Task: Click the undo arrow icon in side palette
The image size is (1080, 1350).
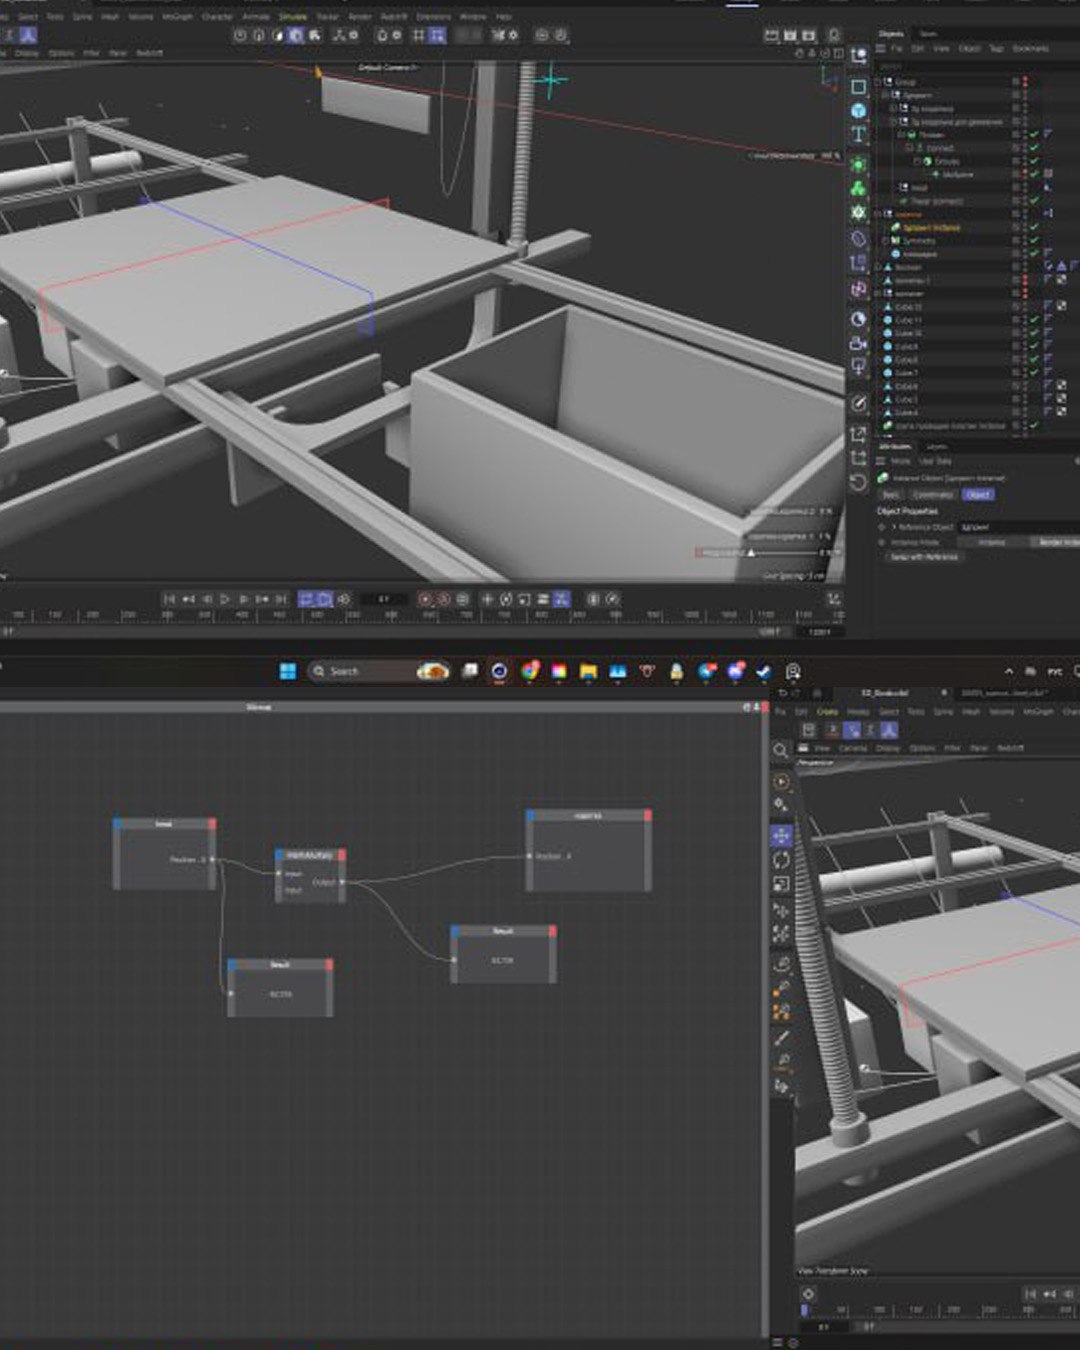Action: point(858,482)
